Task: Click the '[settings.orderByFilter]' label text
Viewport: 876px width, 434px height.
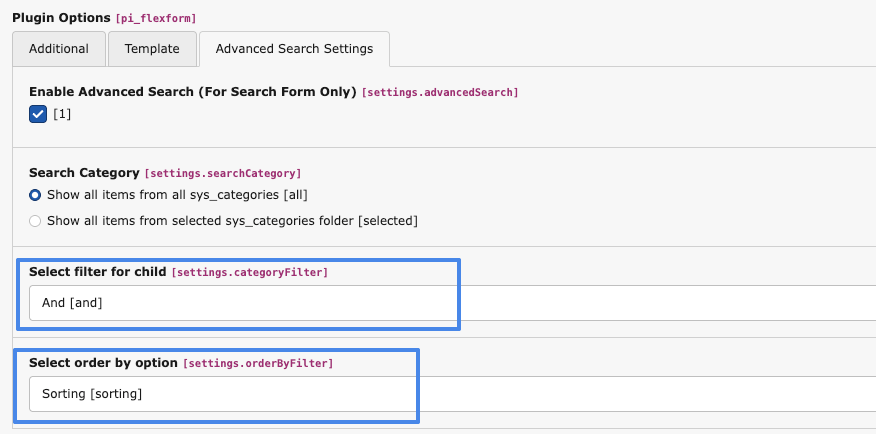Action: [x=258, y=364]
